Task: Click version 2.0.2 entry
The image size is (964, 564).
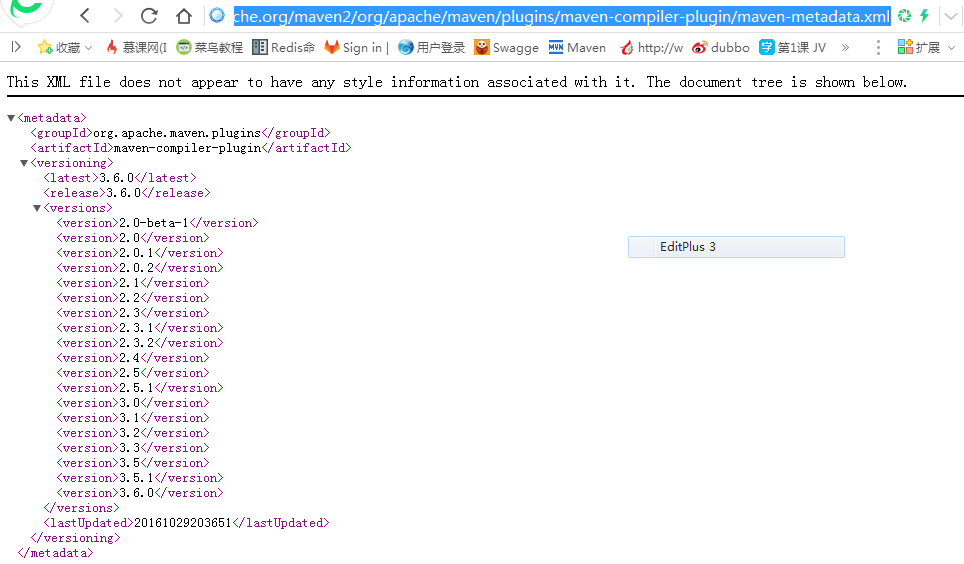Action: [140, 268]
